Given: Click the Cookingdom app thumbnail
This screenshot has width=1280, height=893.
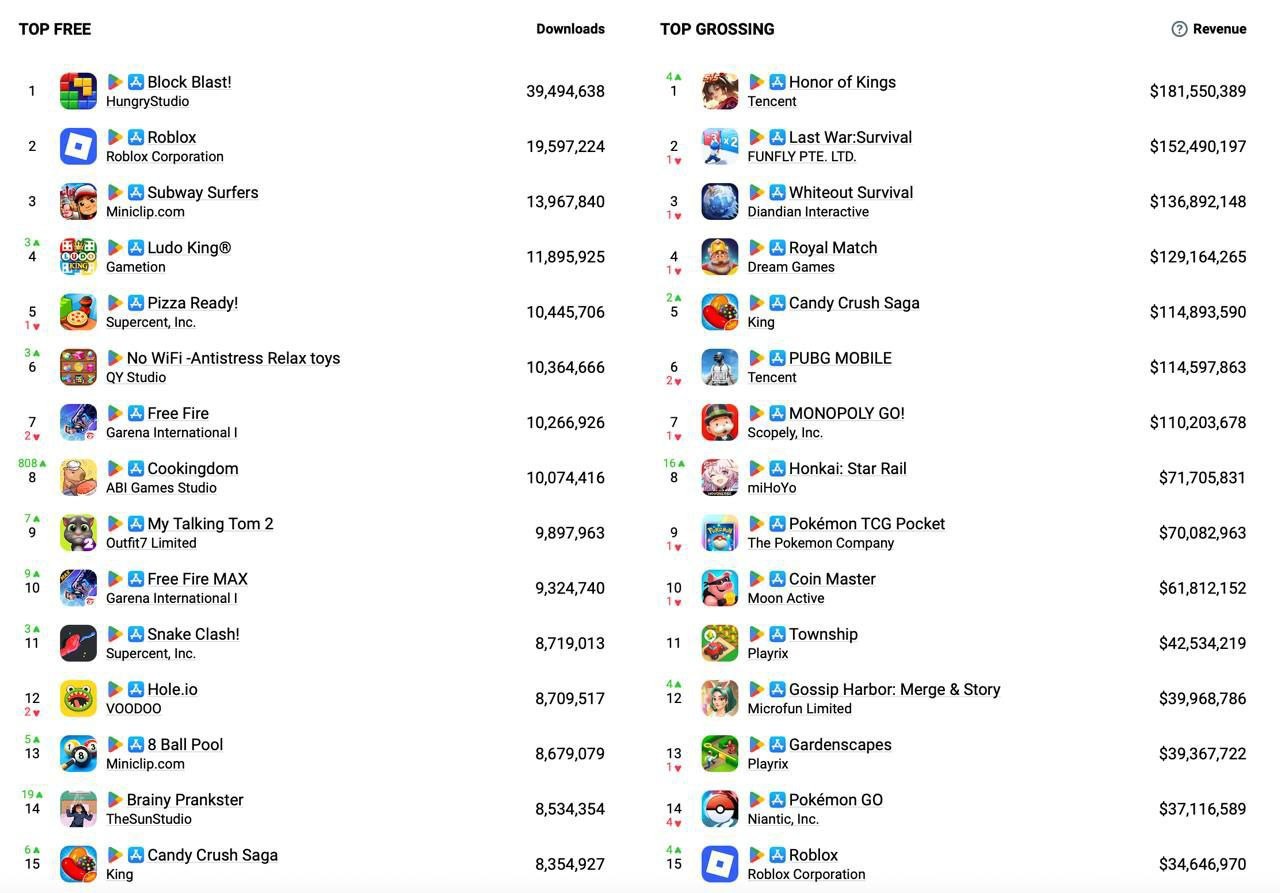Looking at the screenshot, I should (78, 477).
